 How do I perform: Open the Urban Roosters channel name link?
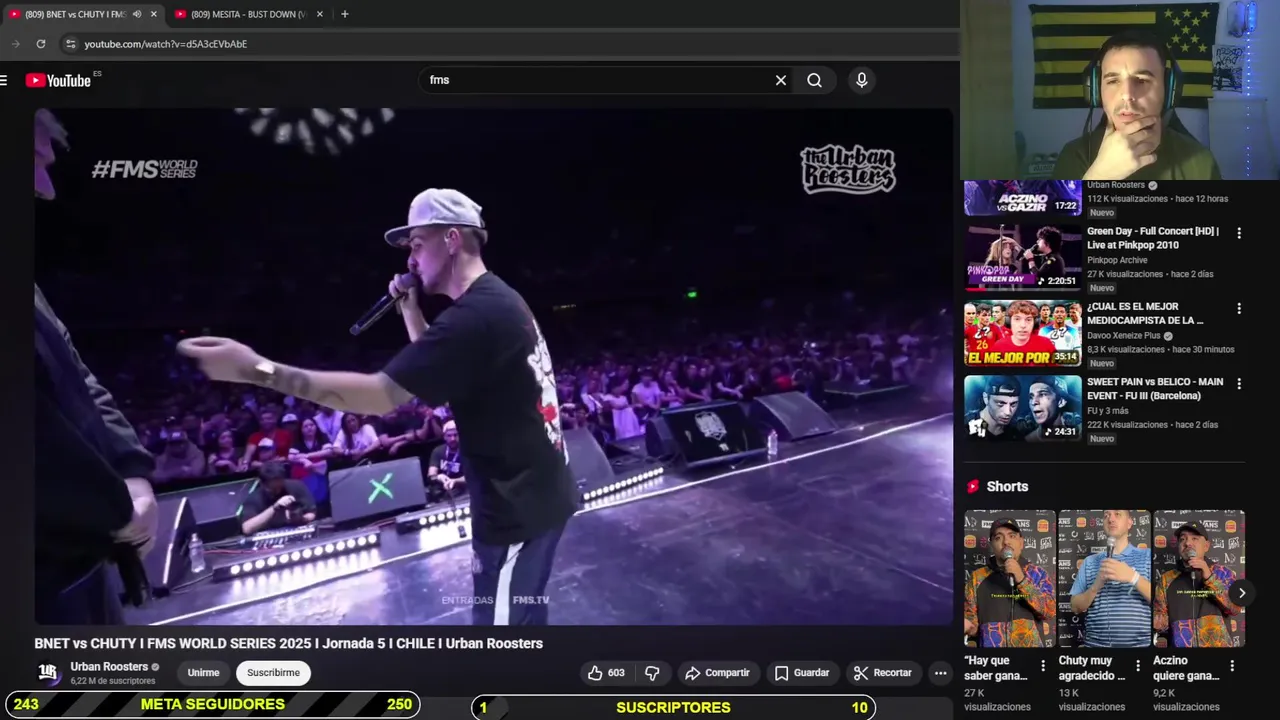click(x=109, y=667)
